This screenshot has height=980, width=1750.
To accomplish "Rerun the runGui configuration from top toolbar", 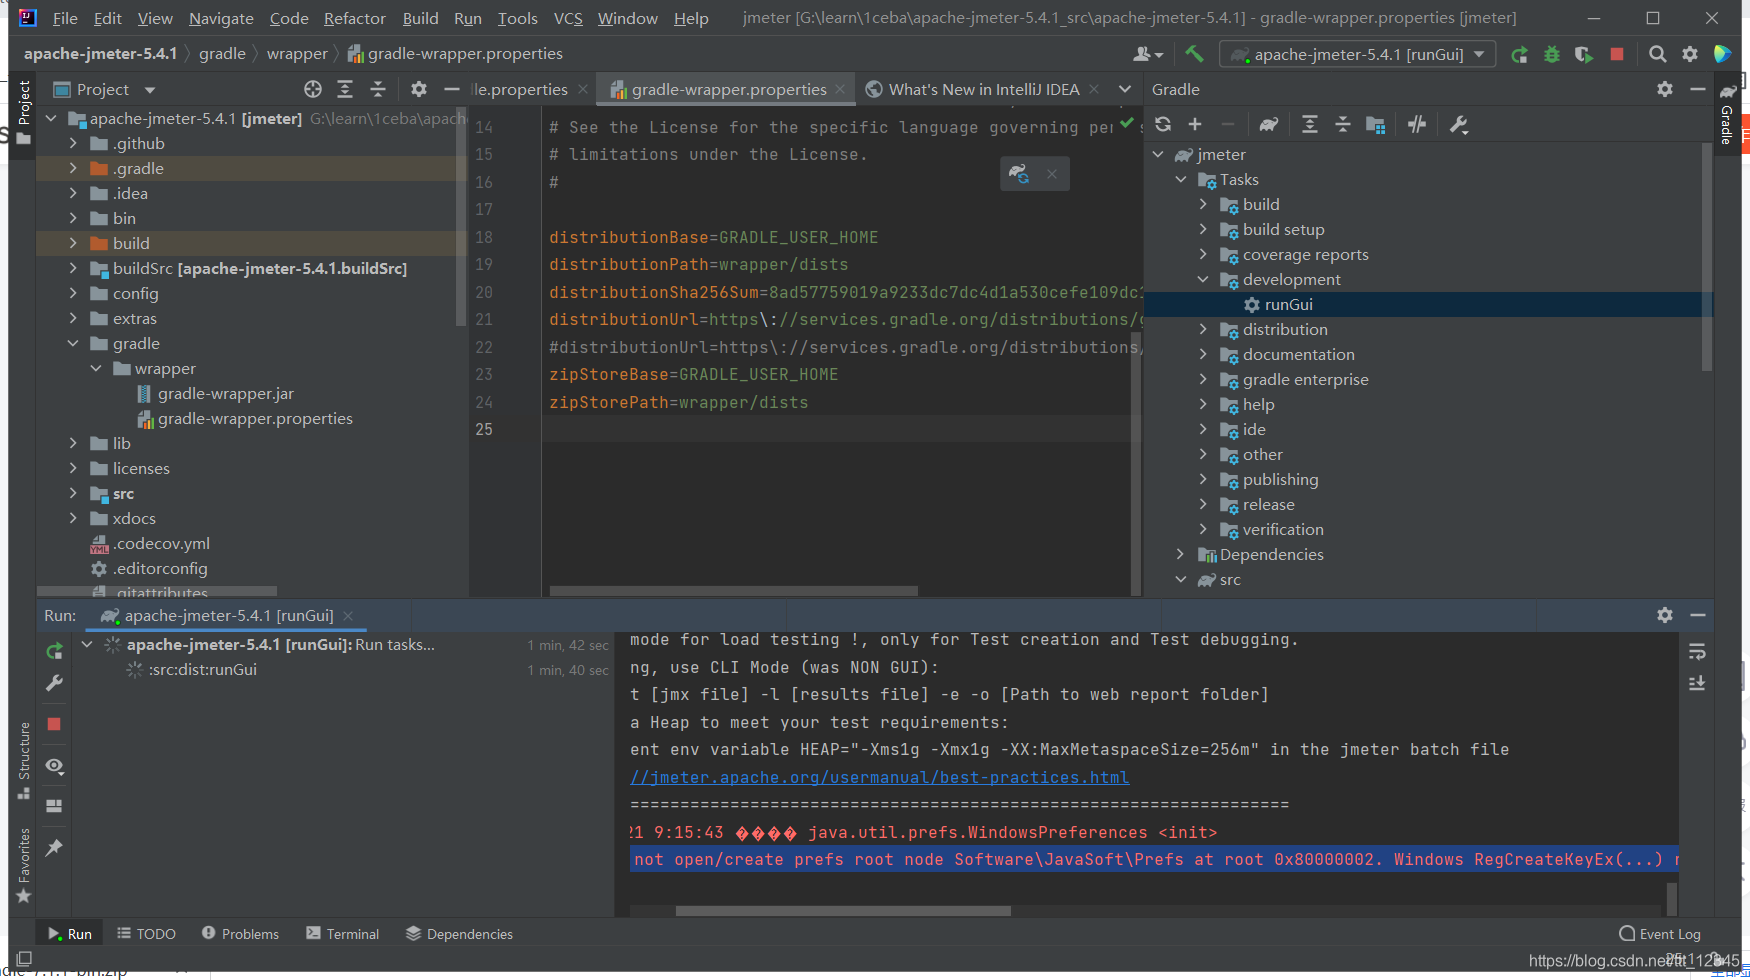I will [1519, 55].
